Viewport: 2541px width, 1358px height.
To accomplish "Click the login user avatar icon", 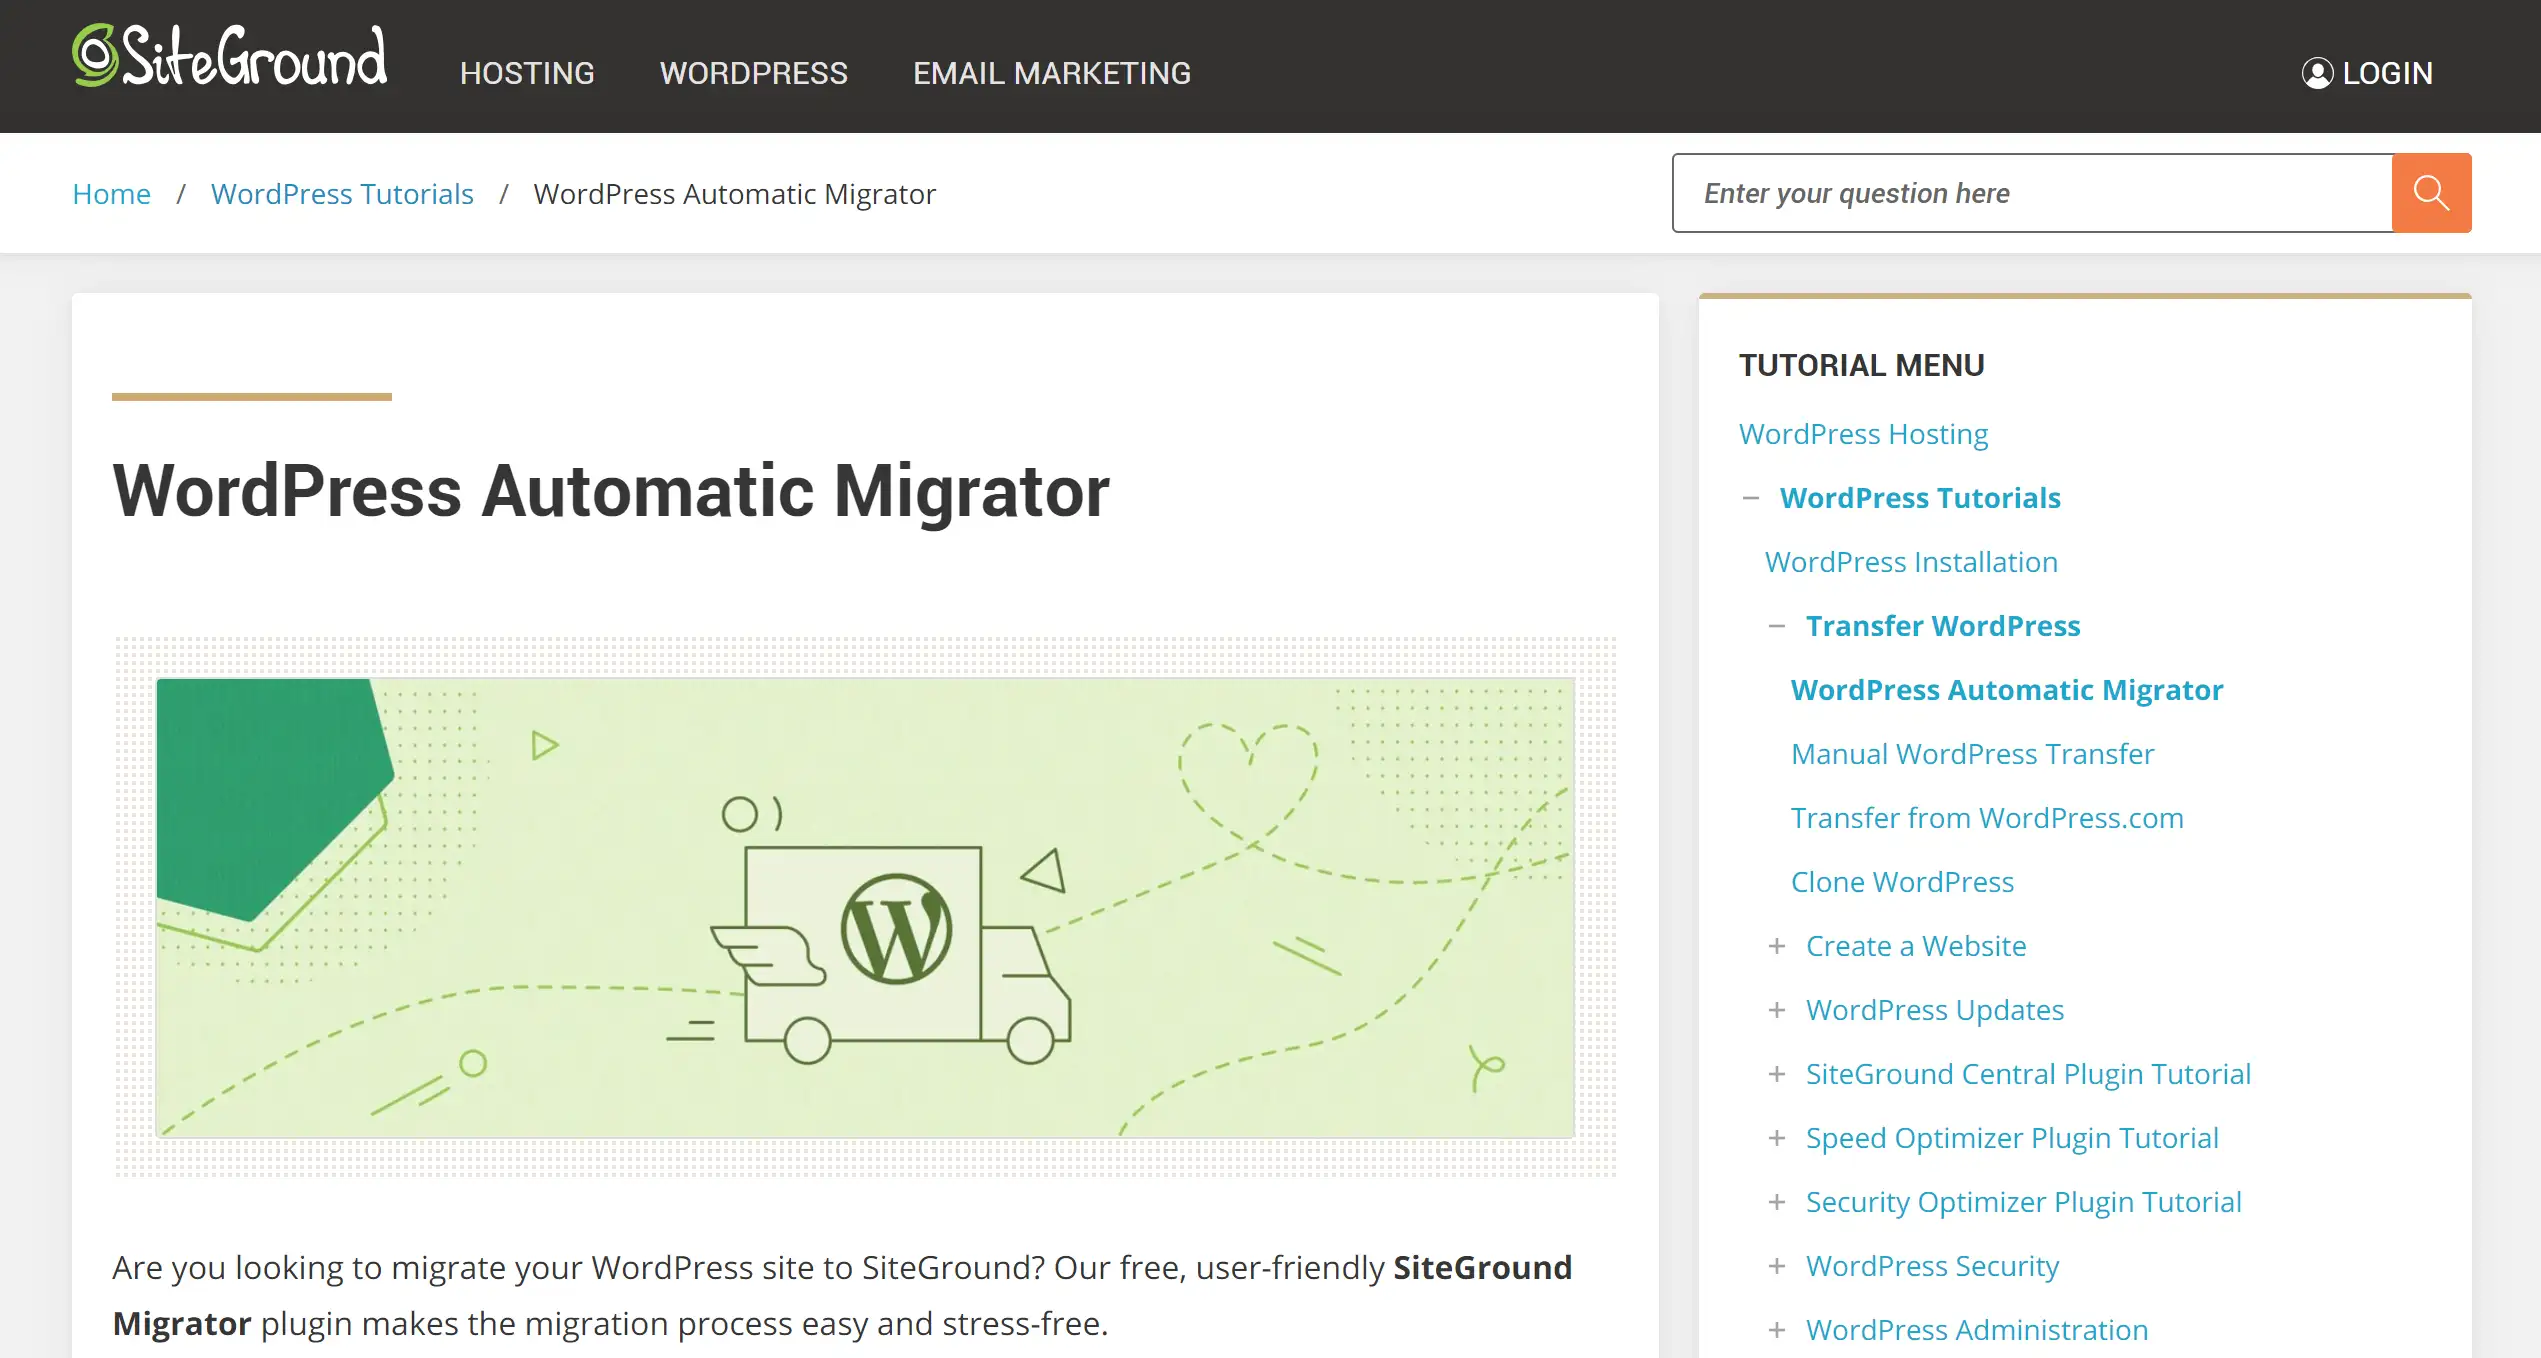I will [x=2317, y=73].
